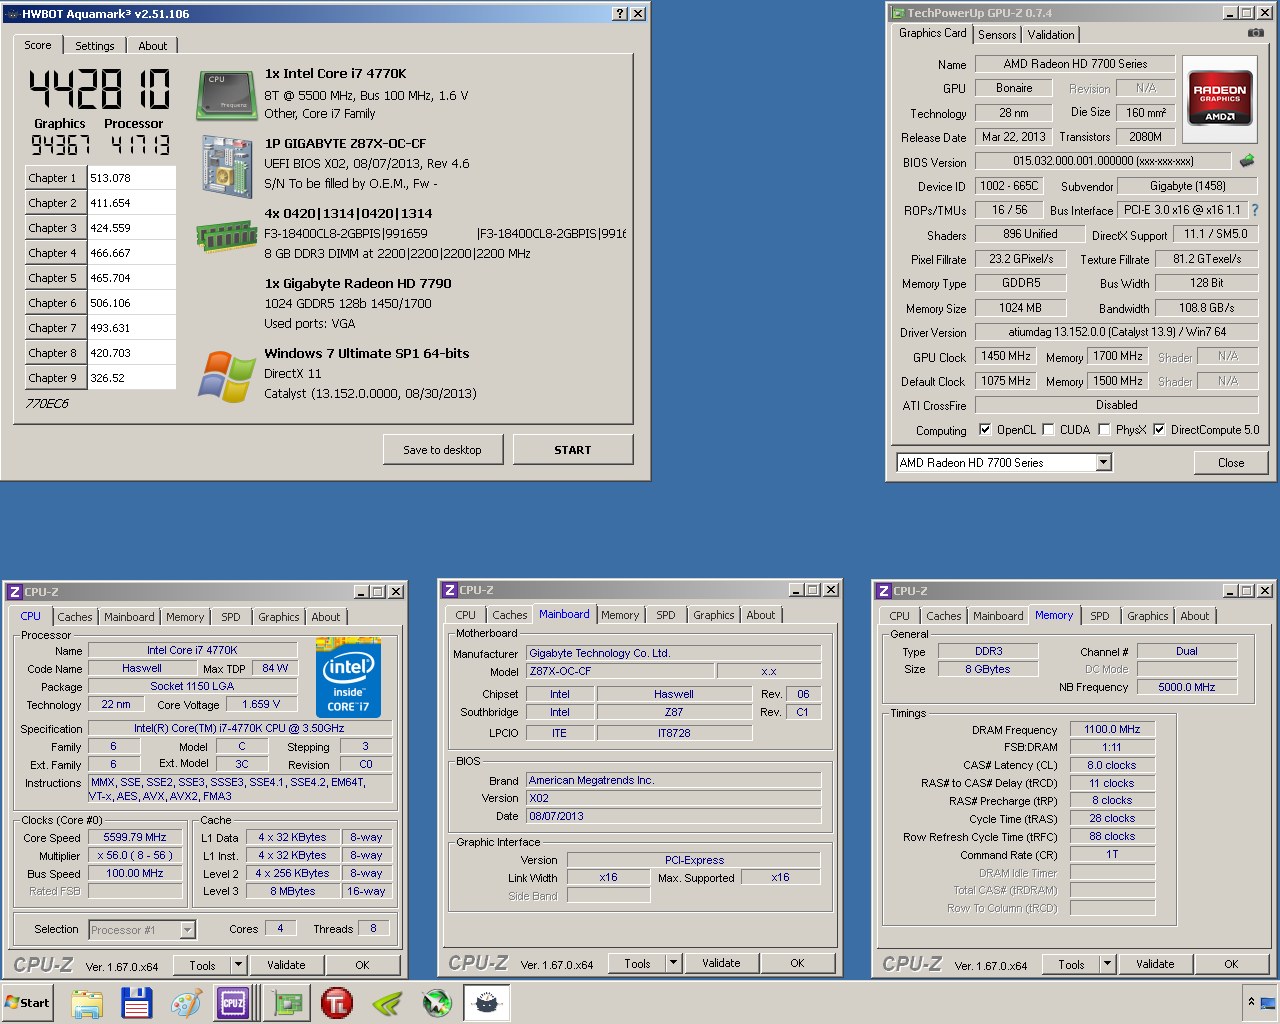This screenshot has width=1280, height=1024.
Task: Select the Score tab in Aquamark
Action: 38,45
